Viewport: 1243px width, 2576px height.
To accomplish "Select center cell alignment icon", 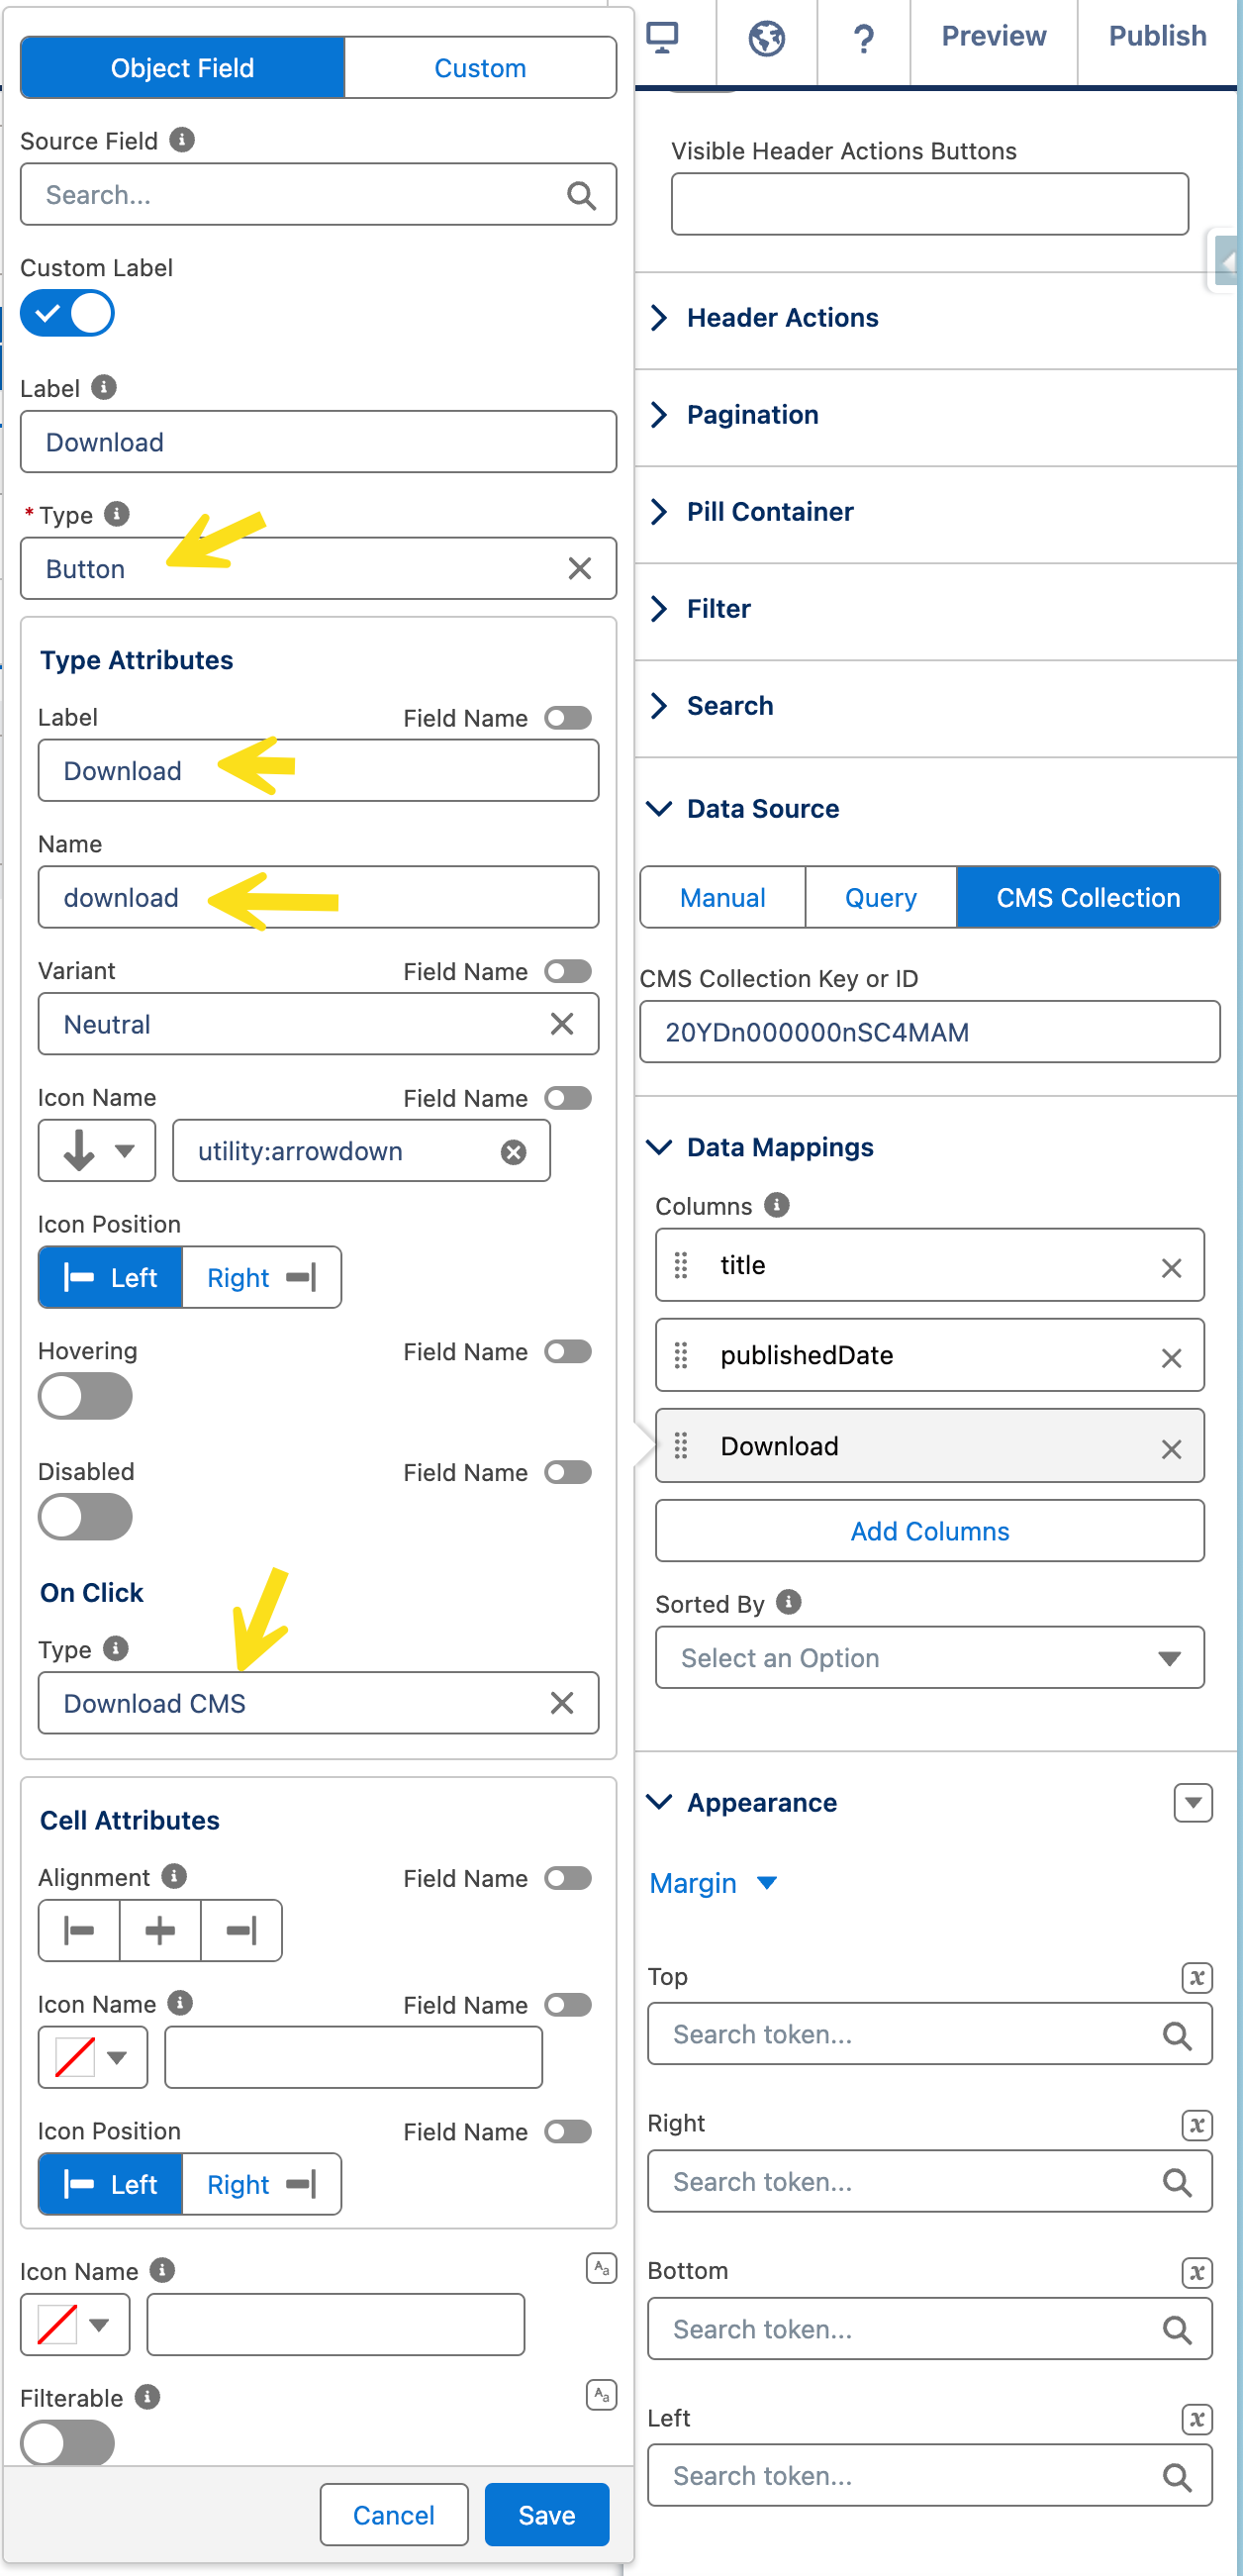I will coord(160,1930).
